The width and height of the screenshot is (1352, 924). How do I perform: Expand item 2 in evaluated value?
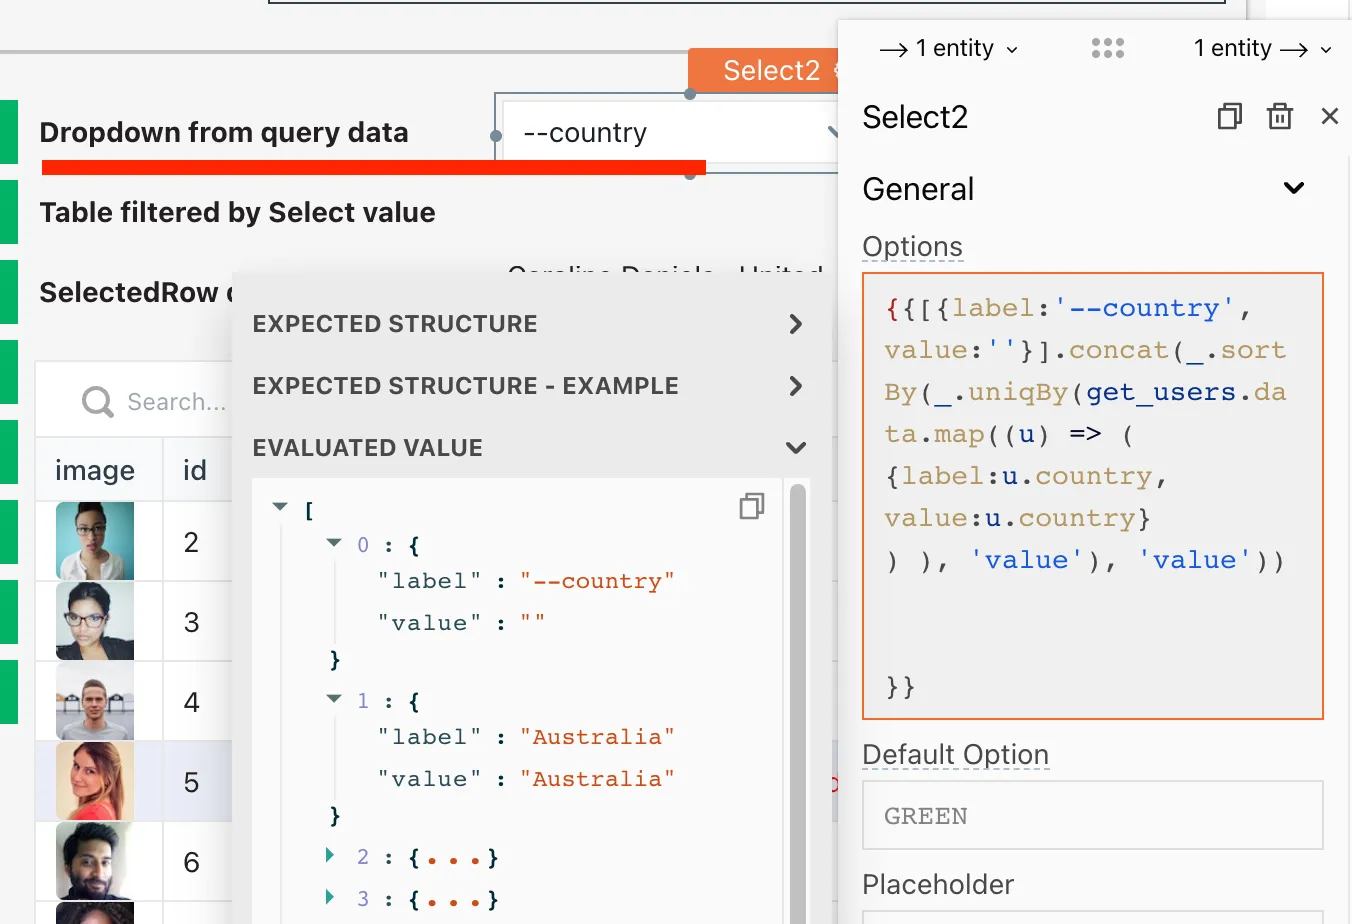(x=331, y=856)
